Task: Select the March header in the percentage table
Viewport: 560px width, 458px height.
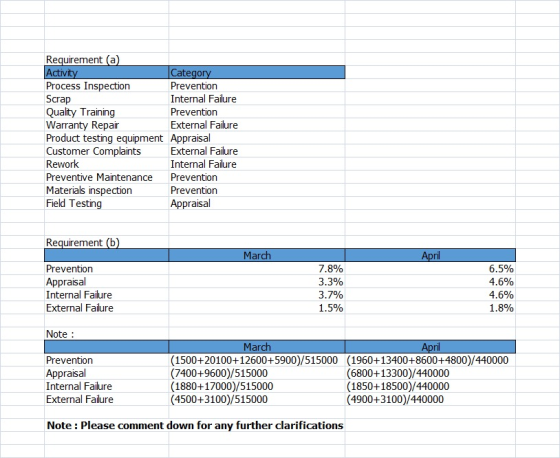Action: point(257,255)
